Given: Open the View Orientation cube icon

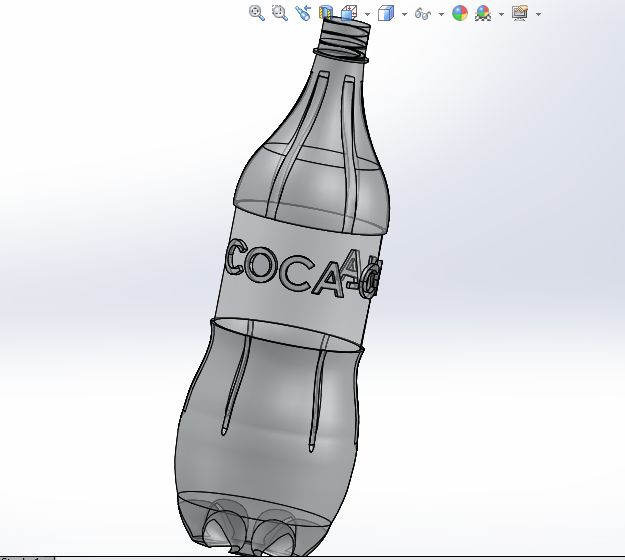Looking at the screenshot, I should point(349,13).
